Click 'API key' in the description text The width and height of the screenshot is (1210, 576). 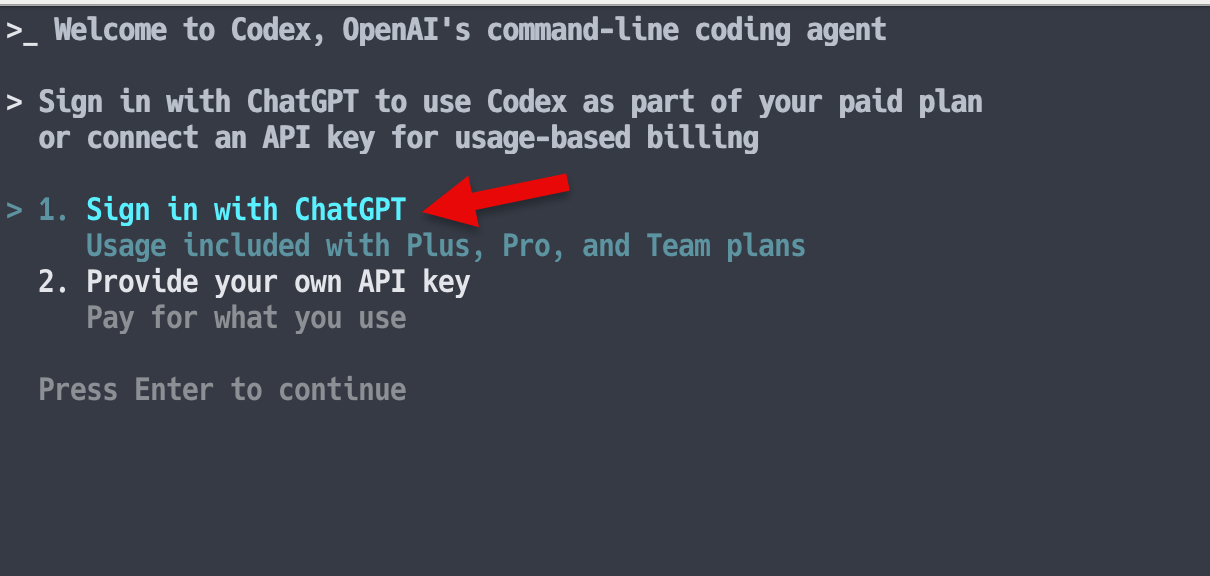pyautogui.click(x=317, y=137)
